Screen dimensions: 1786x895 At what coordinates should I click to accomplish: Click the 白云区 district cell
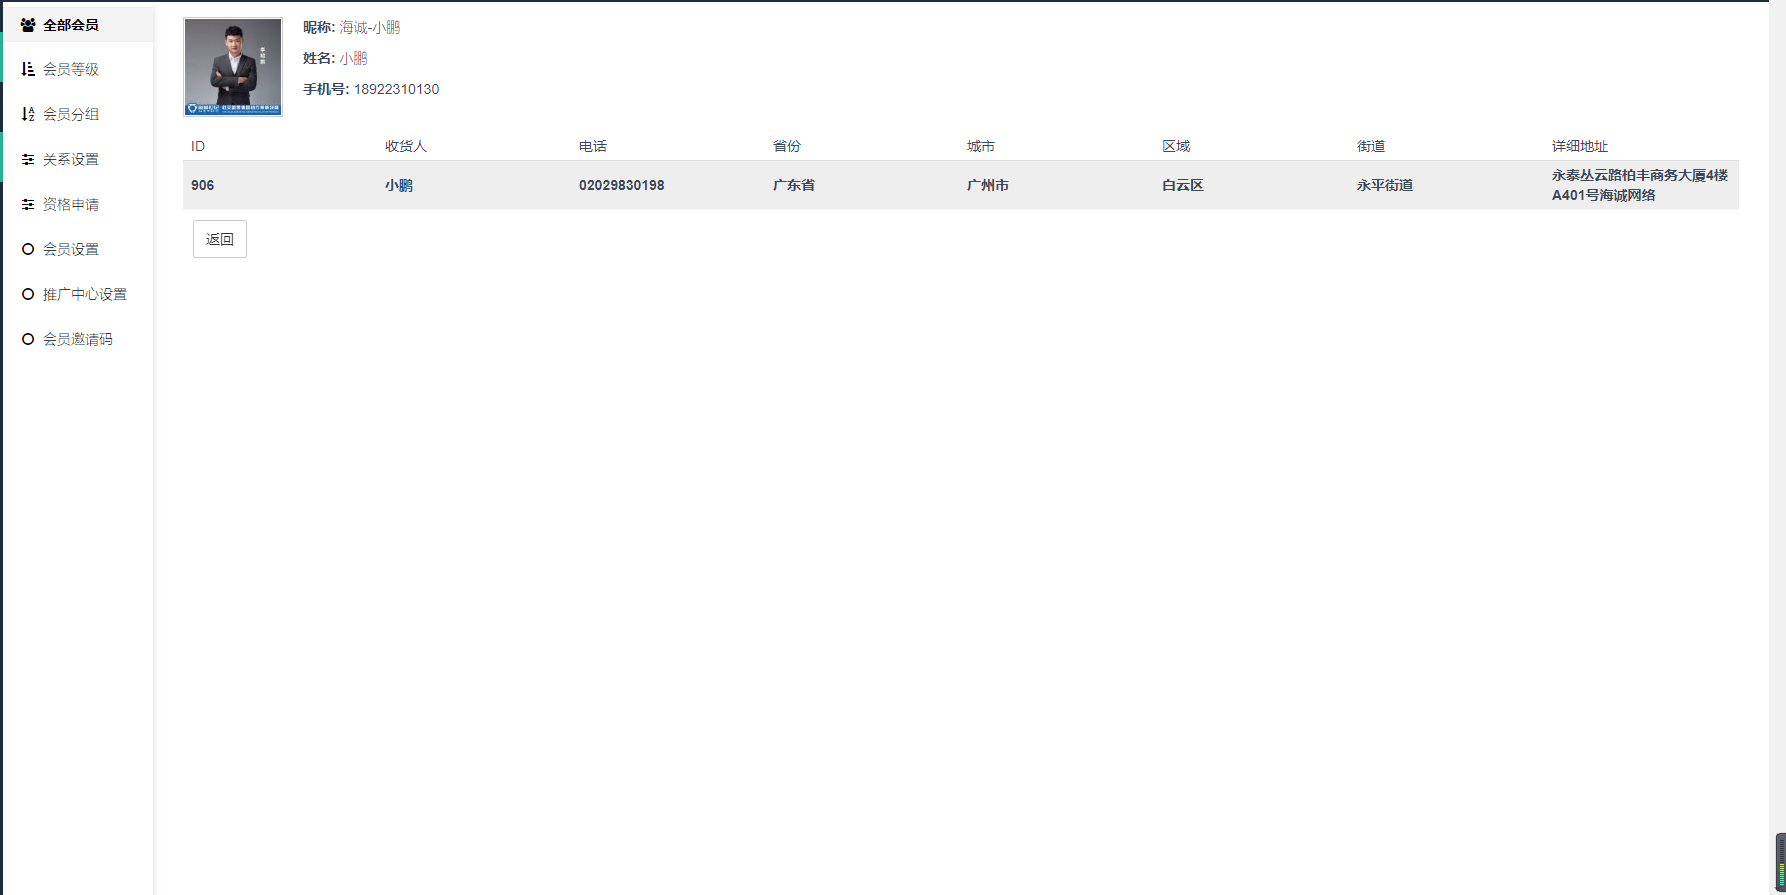[x=1183, y=185]
